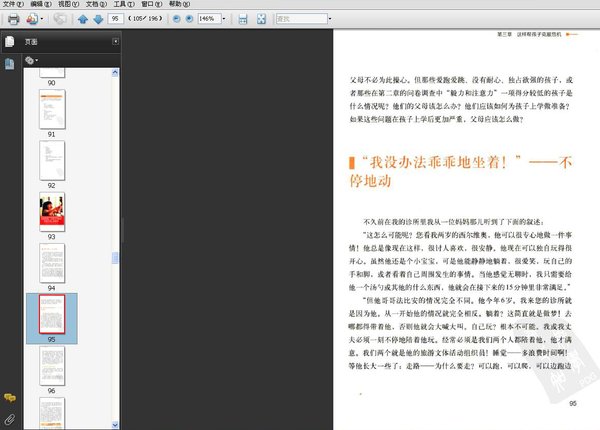Viewport: 600px width, 430px height.
Task: Click the greyed-out email/comment icon
Action: (x=60, y=19)
